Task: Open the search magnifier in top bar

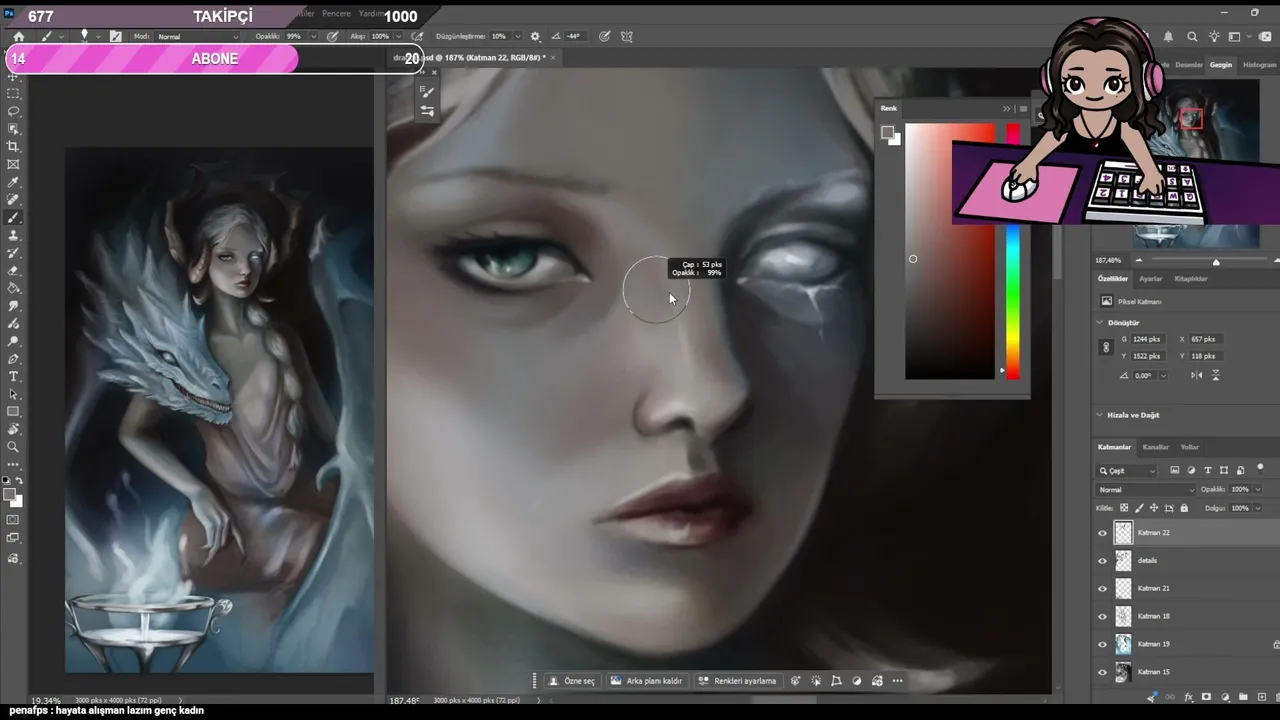Action: click(1192, 37)
